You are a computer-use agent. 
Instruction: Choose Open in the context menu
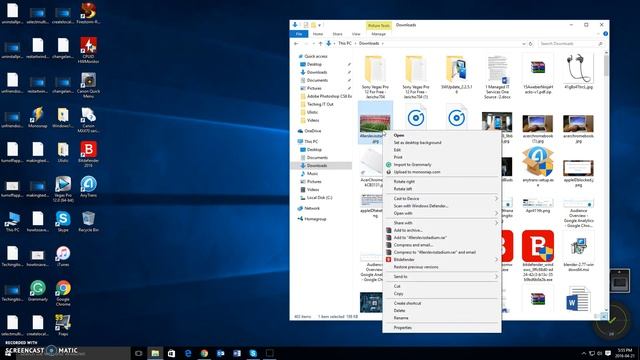(x=442, y=135)
